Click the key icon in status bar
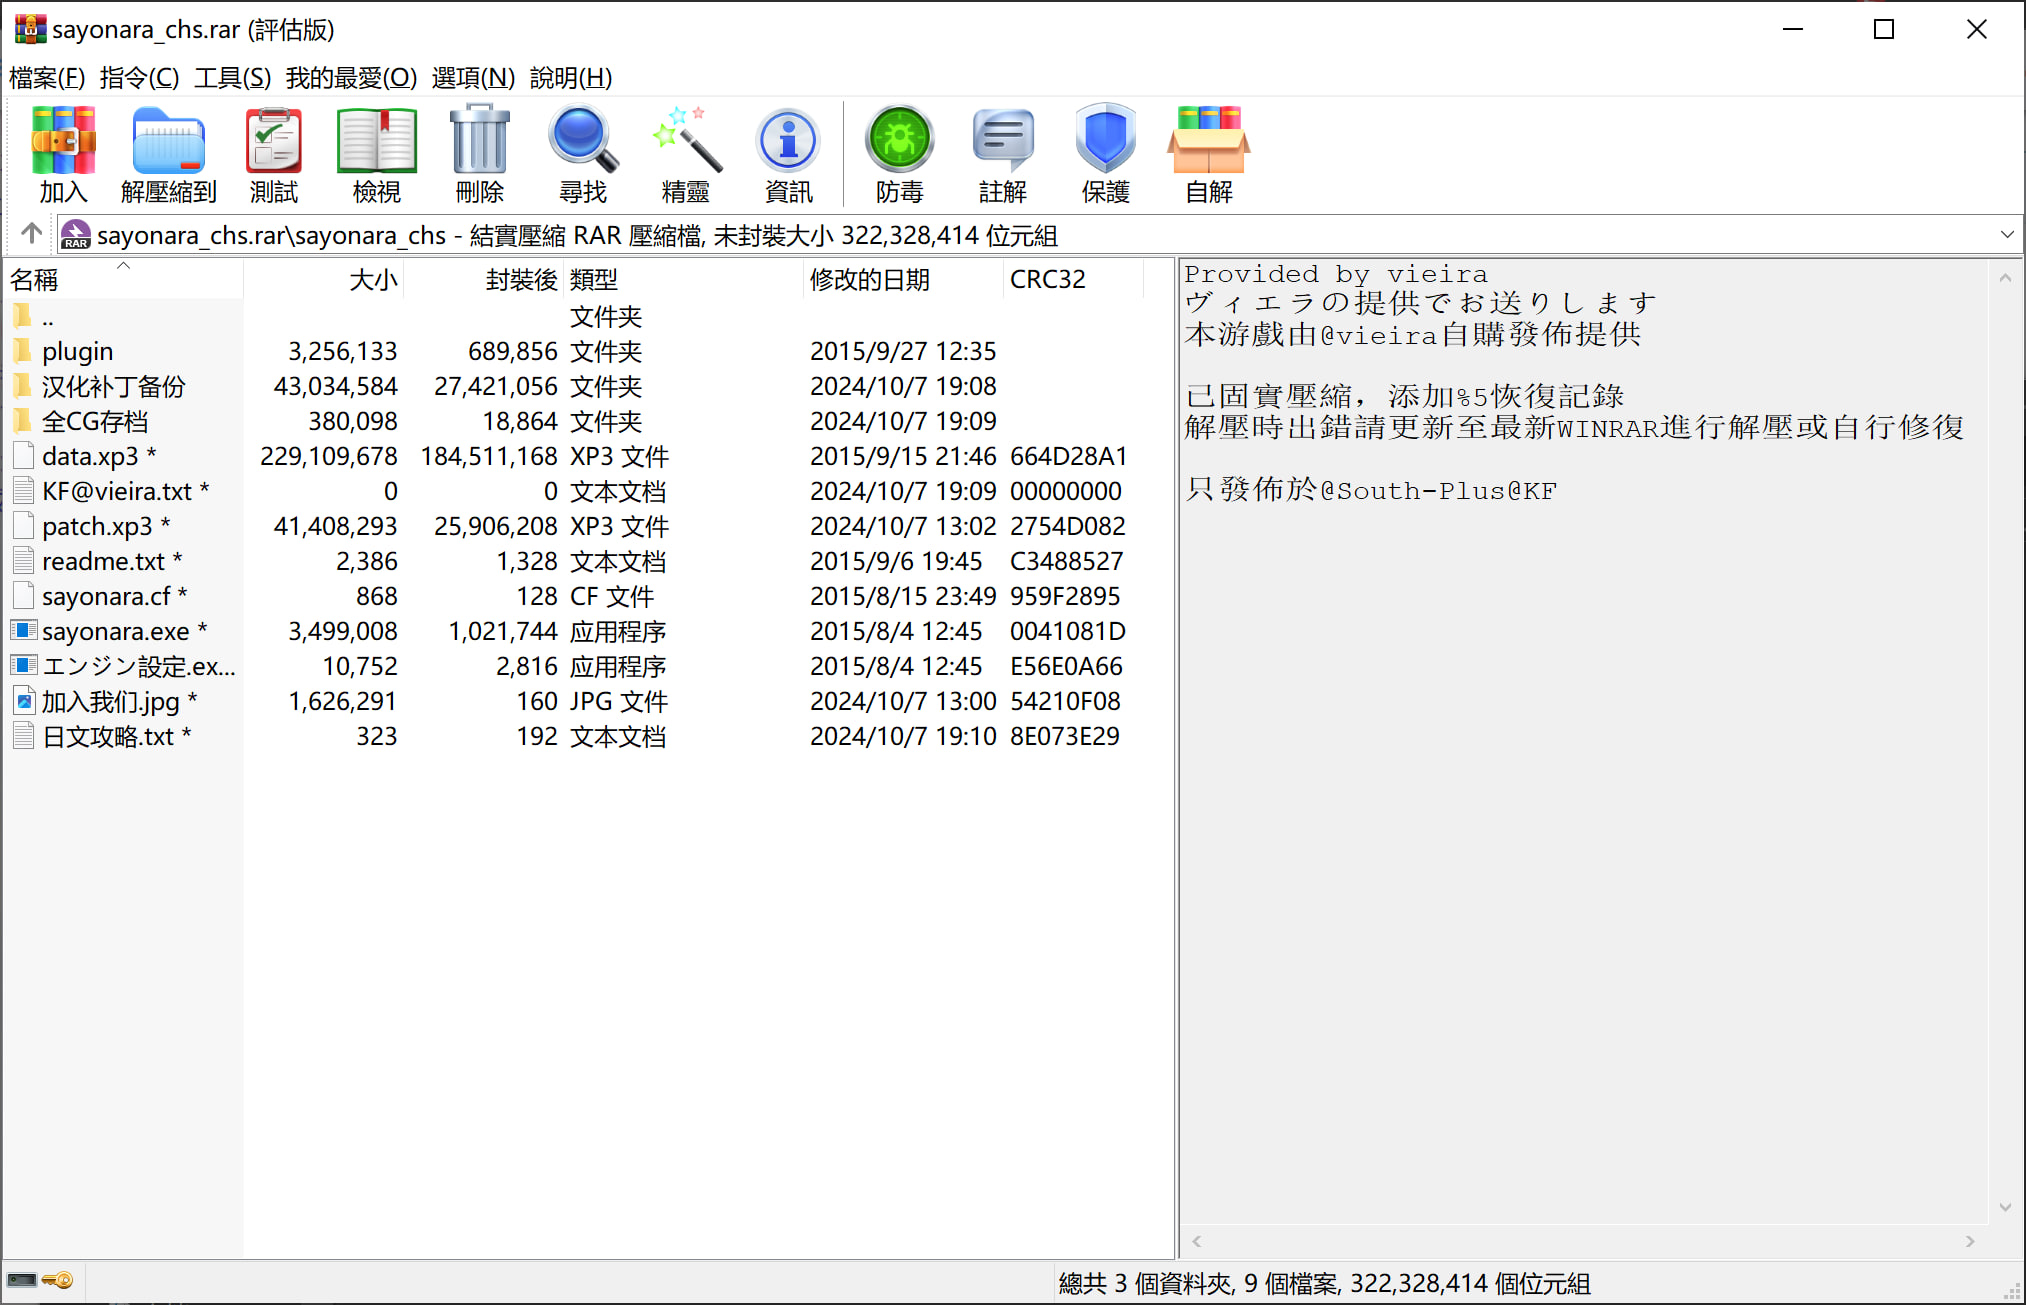Screen dimensions: 2026x1305 tap(58, 1280)
